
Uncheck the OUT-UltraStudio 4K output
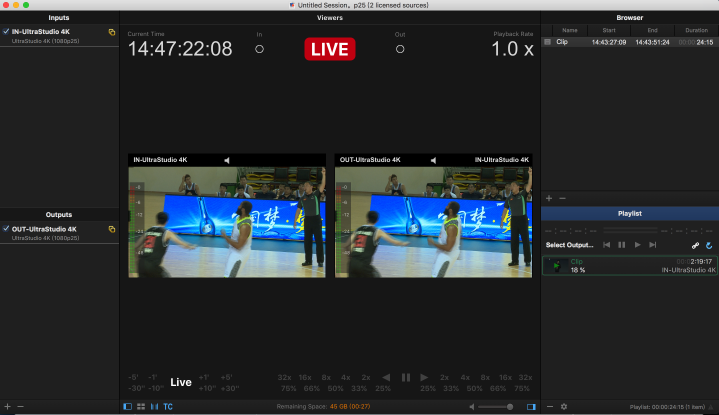(x=6, y=229)
